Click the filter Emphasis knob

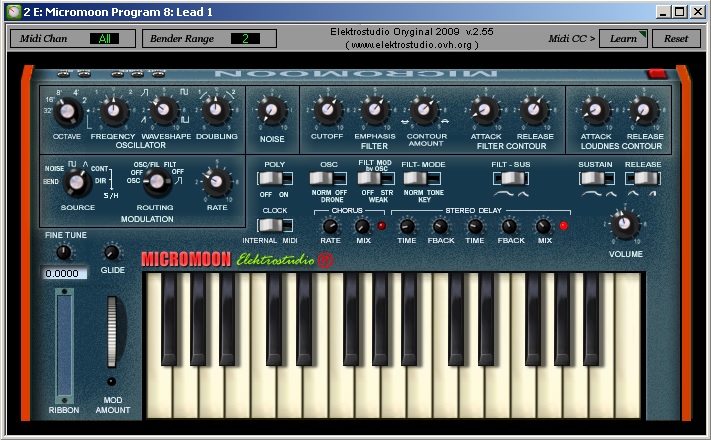point(375,110)
